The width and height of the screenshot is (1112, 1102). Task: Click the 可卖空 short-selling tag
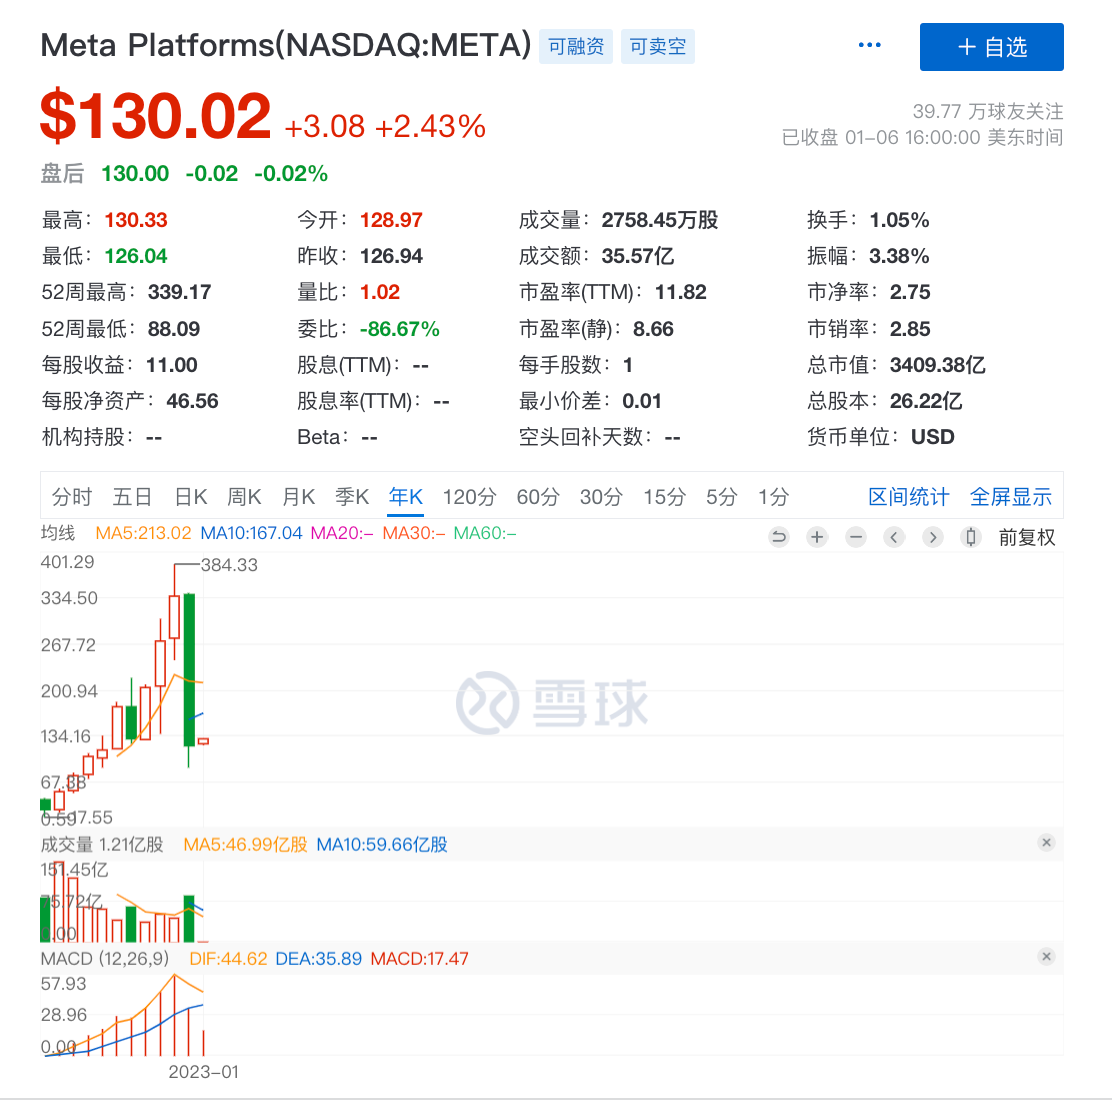657,47
